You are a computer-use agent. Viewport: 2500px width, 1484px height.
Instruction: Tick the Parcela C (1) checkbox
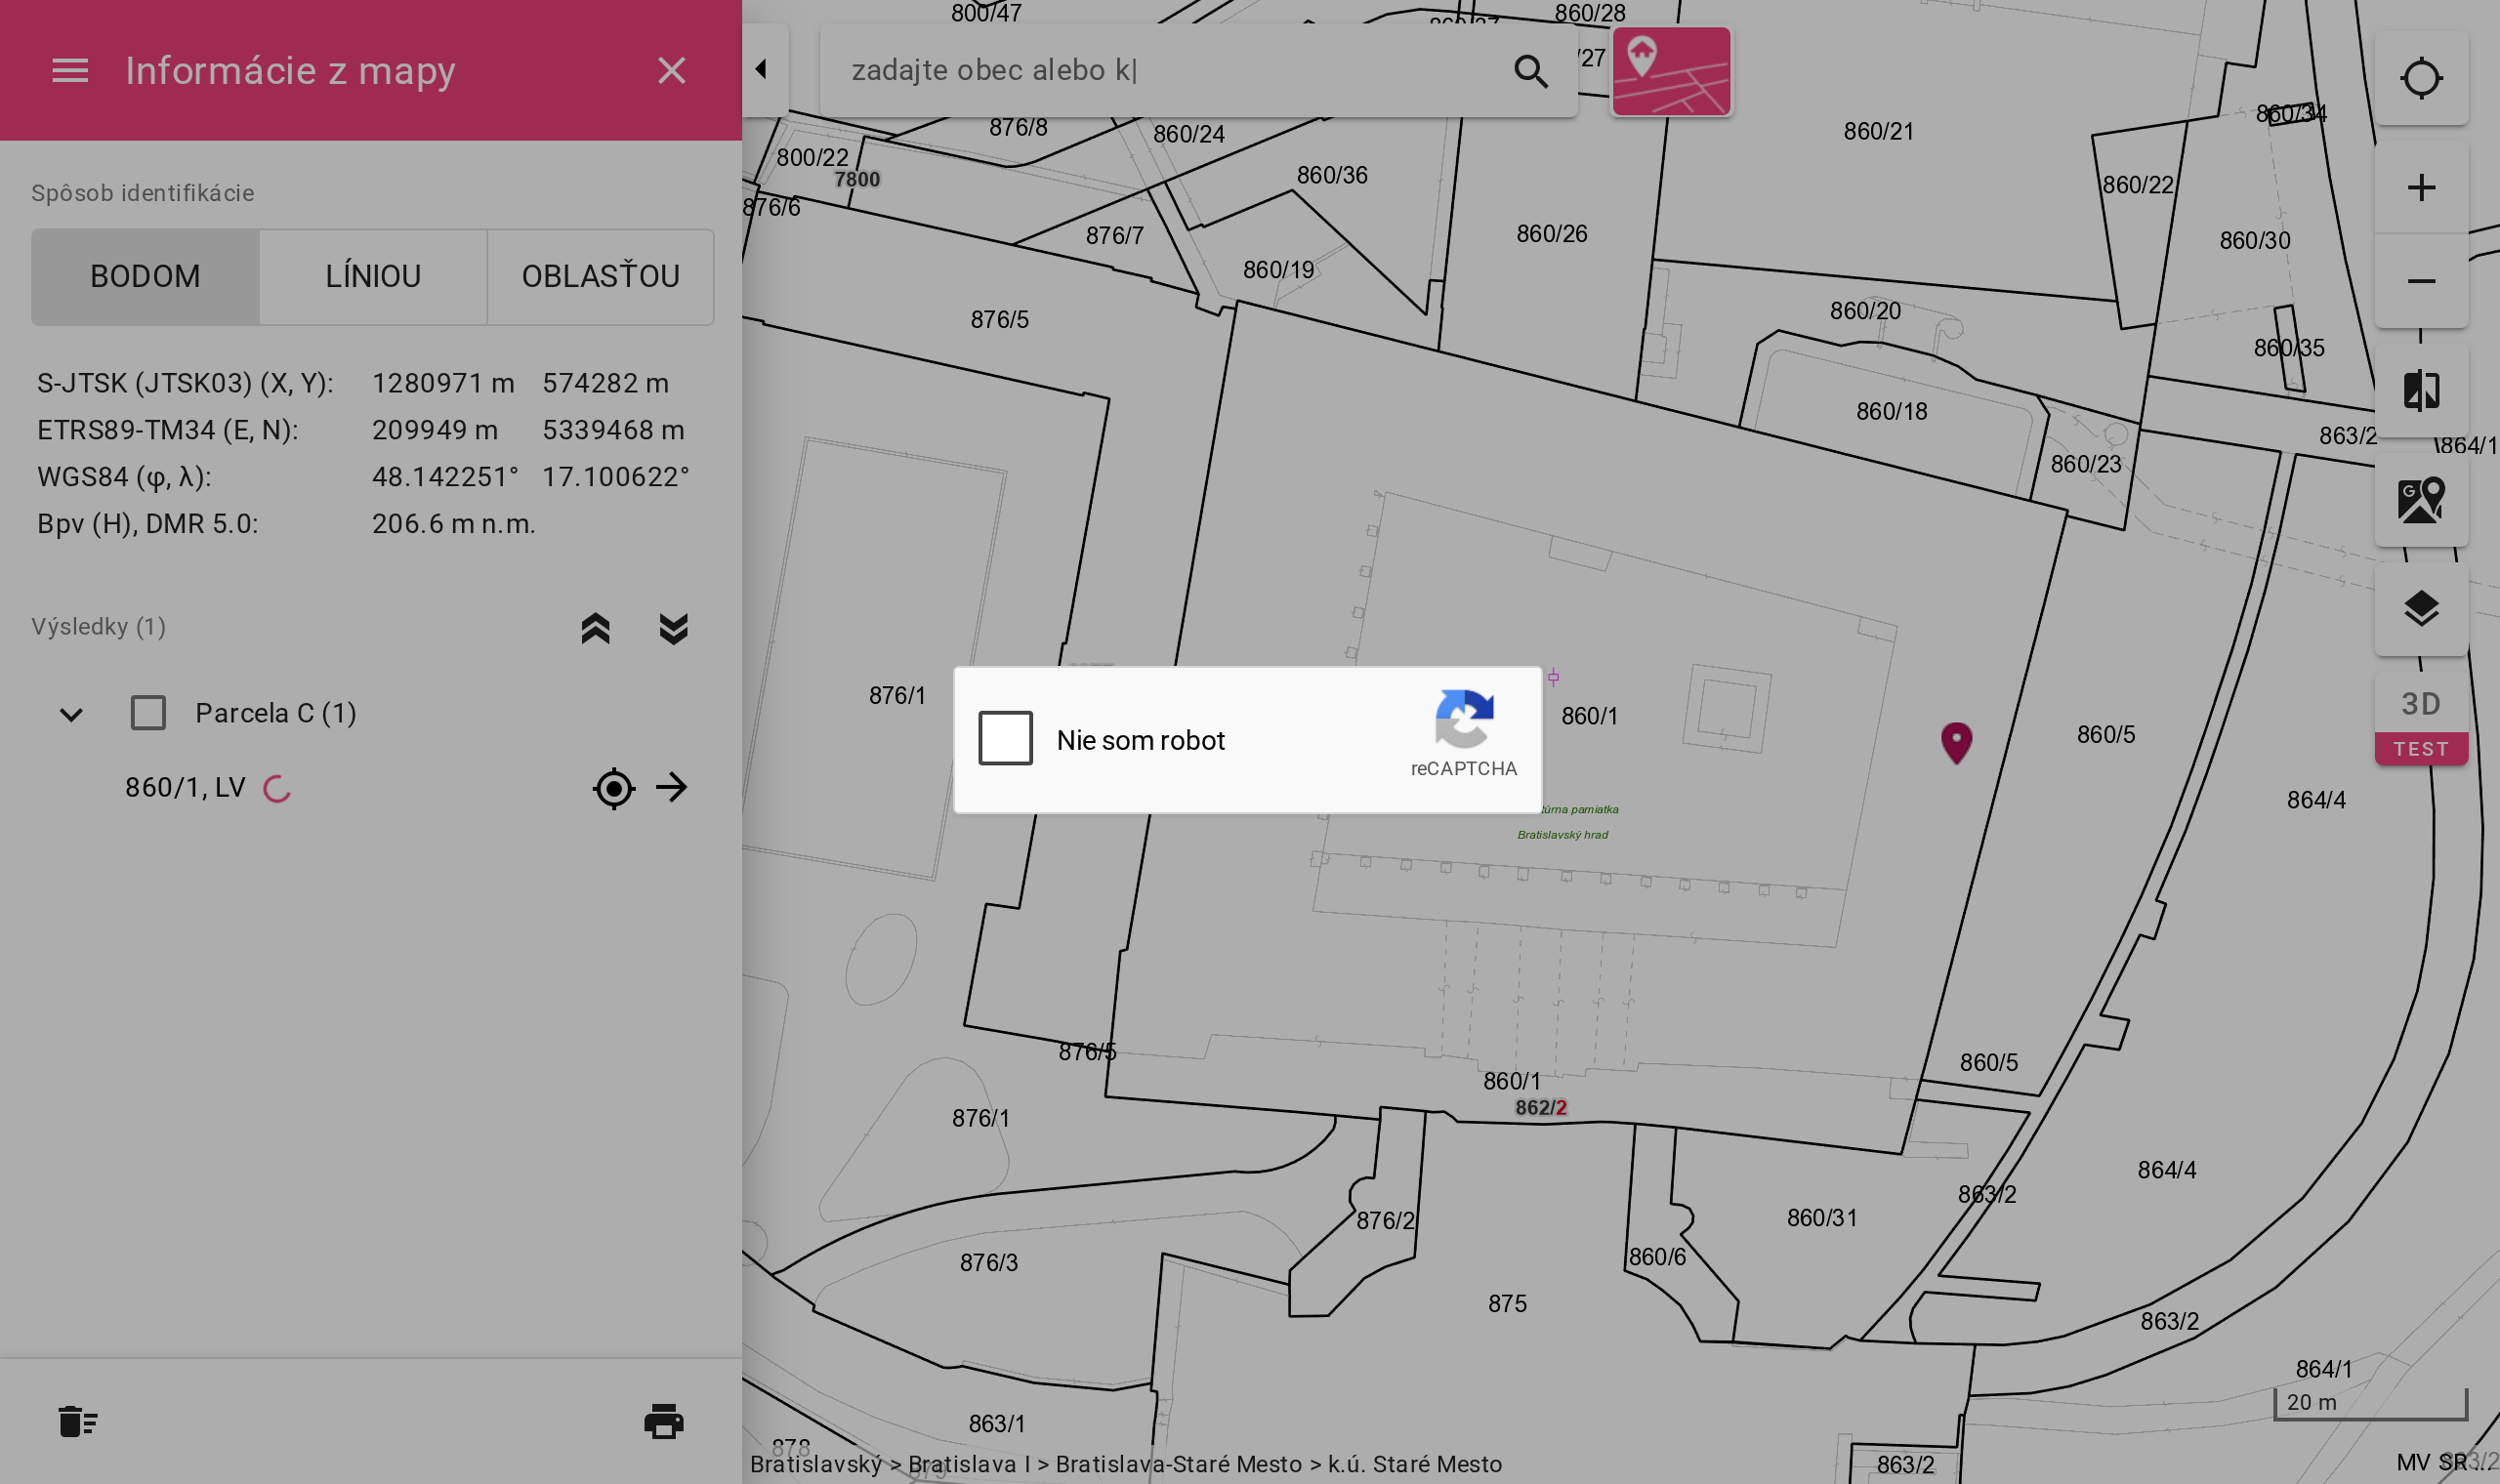(x=148, y=713)
